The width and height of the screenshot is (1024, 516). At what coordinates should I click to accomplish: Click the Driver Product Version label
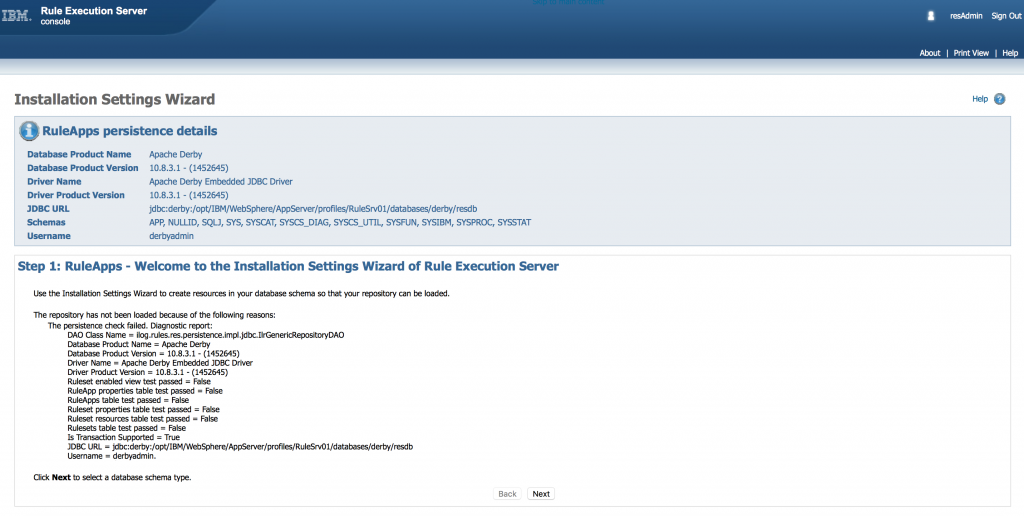[x=76, y=195]
